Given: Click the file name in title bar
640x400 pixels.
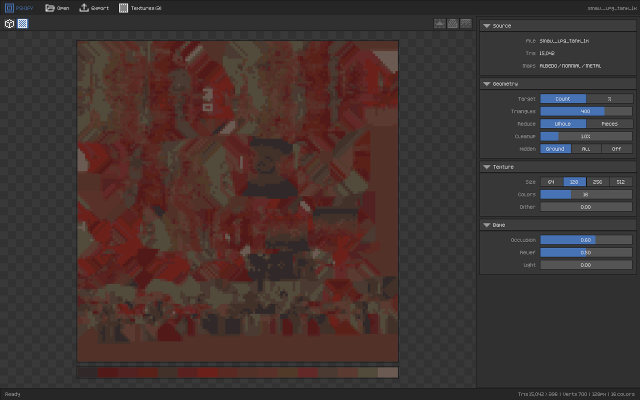Looking at the screenshot, I should click(612, 8).
